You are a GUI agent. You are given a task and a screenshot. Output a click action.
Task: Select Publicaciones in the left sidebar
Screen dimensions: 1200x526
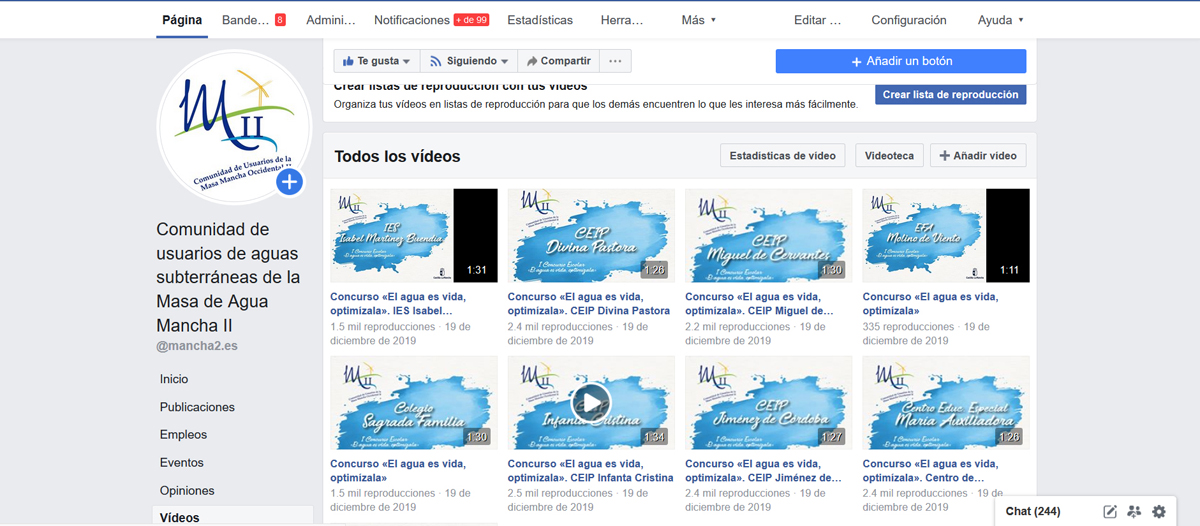coord(197,407)
